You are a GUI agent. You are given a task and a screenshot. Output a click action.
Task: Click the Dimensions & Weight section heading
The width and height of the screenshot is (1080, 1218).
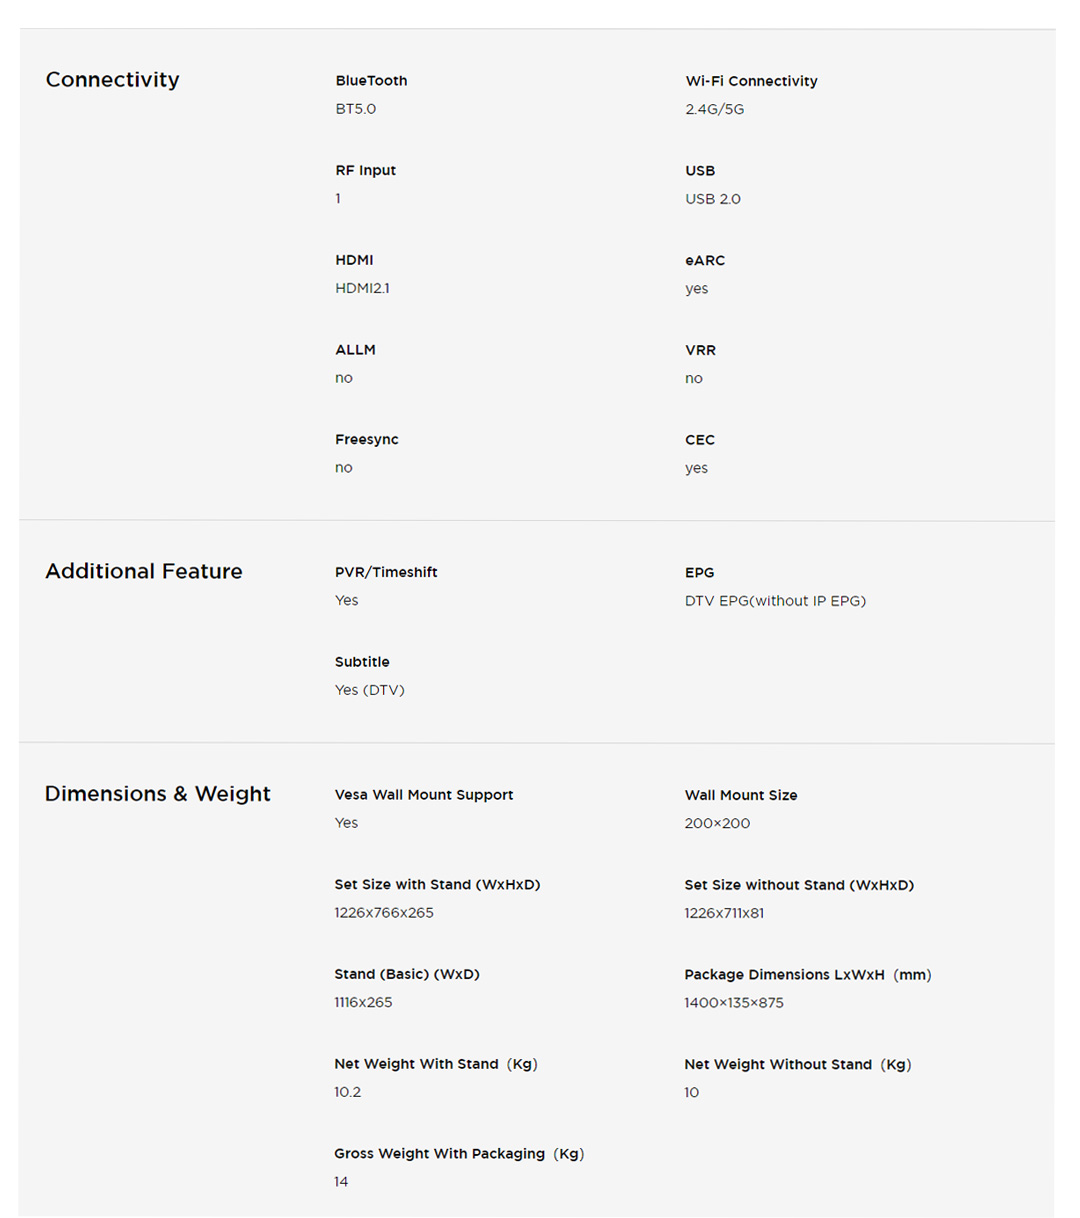click(x=157, y=794)
